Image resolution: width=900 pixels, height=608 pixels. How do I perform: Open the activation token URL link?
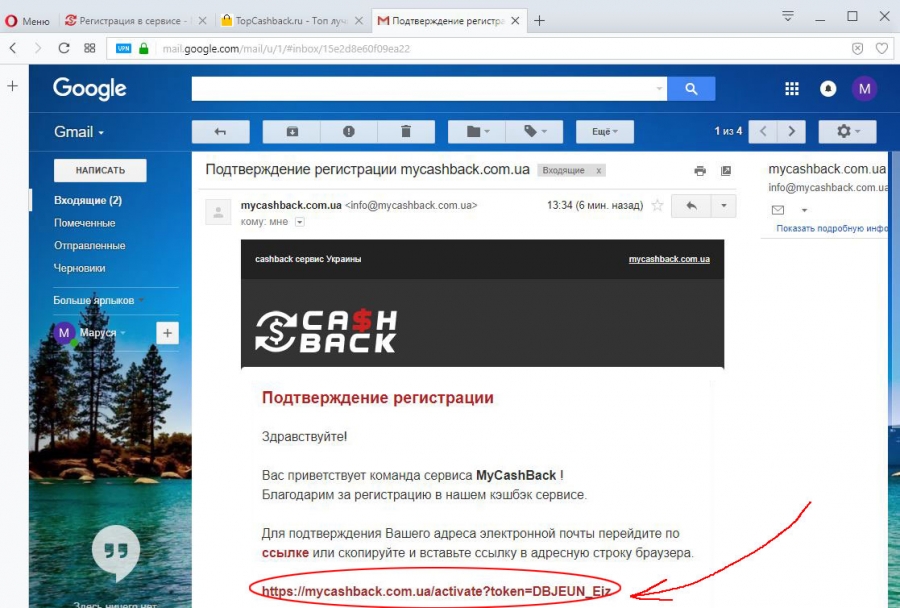pyautogui.click(x=436, y=591)
